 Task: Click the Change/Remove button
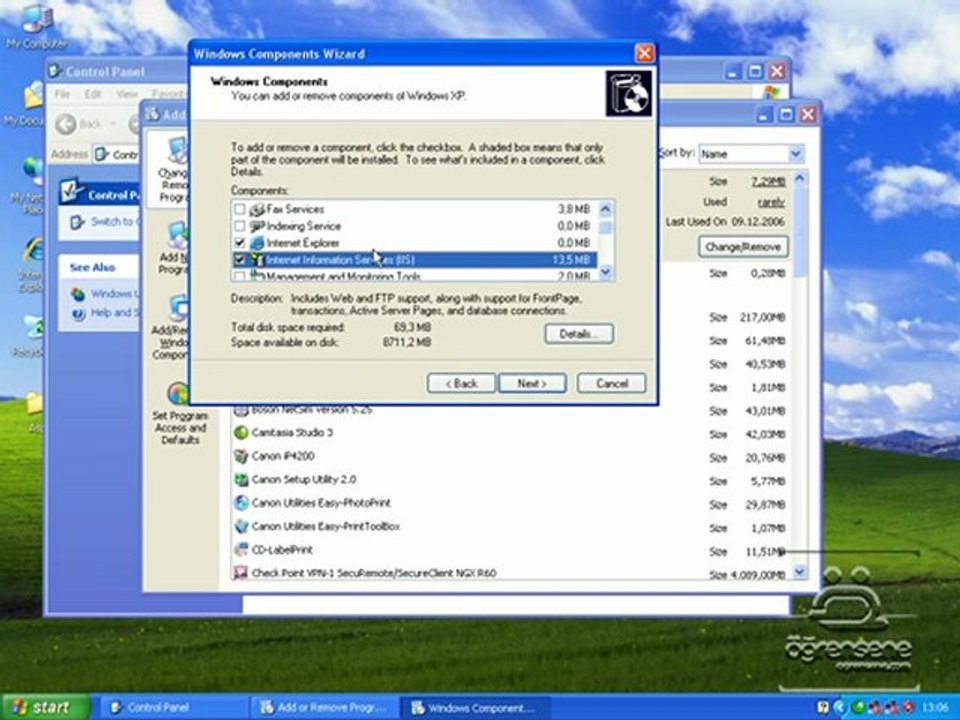(743, 247)
